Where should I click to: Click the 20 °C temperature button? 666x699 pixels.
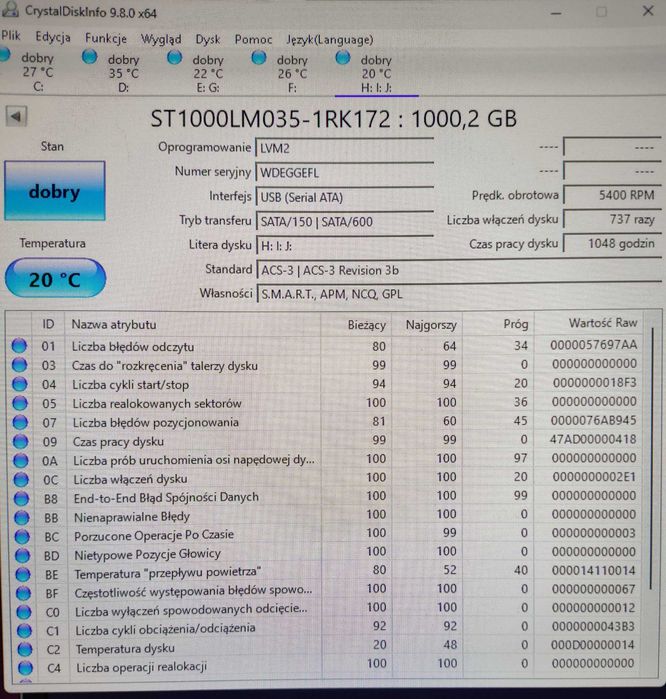pos(55,279)
